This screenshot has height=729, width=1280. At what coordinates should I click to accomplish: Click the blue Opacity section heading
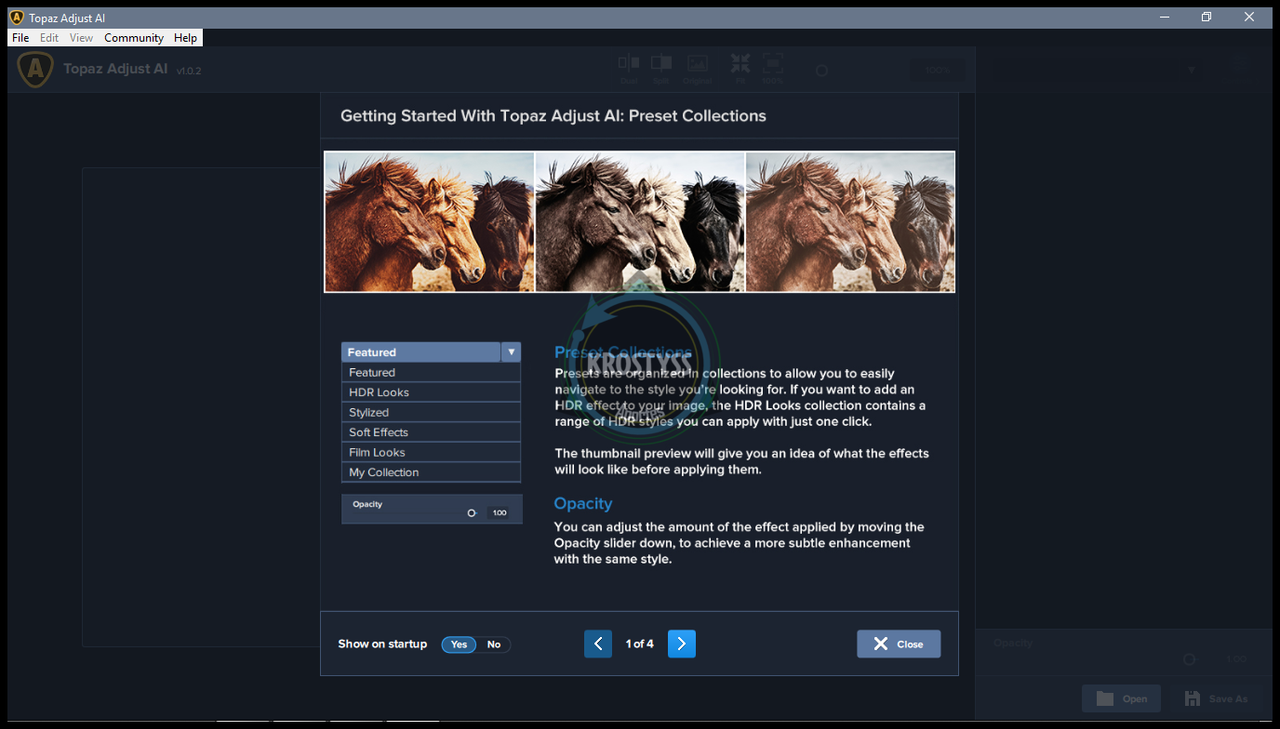[x=583, y=504]
